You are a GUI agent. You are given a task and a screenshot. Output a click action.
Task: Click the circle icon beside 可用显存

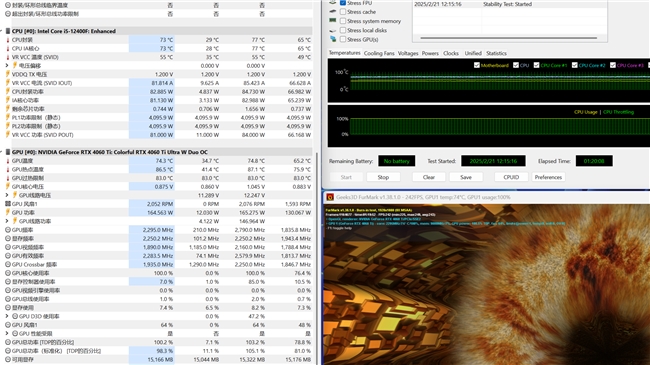coord(7,359)
